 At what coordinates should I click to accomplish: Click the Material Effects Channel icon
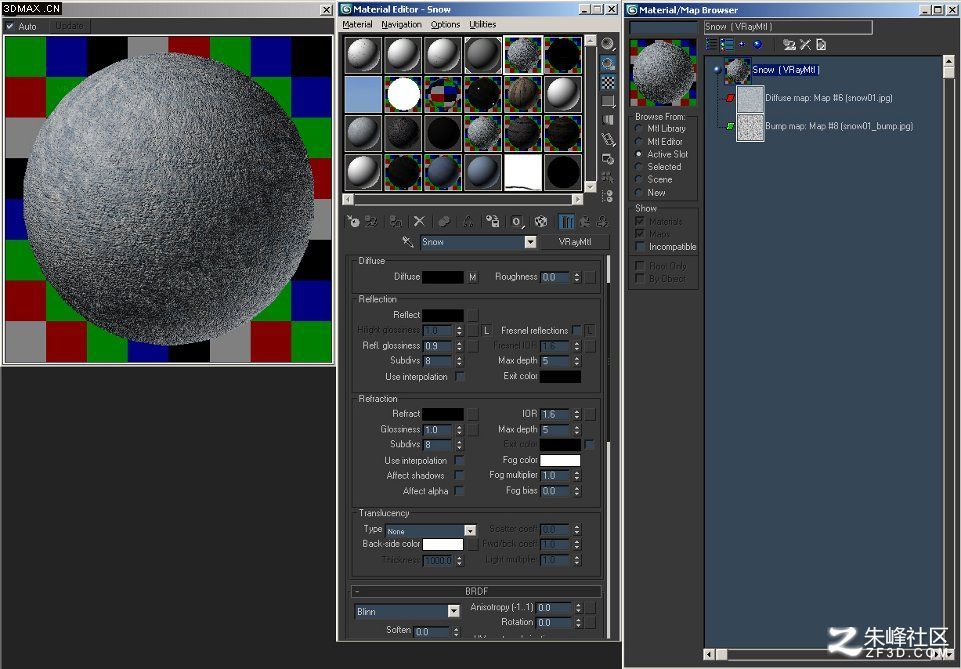(x=518, y=222)
